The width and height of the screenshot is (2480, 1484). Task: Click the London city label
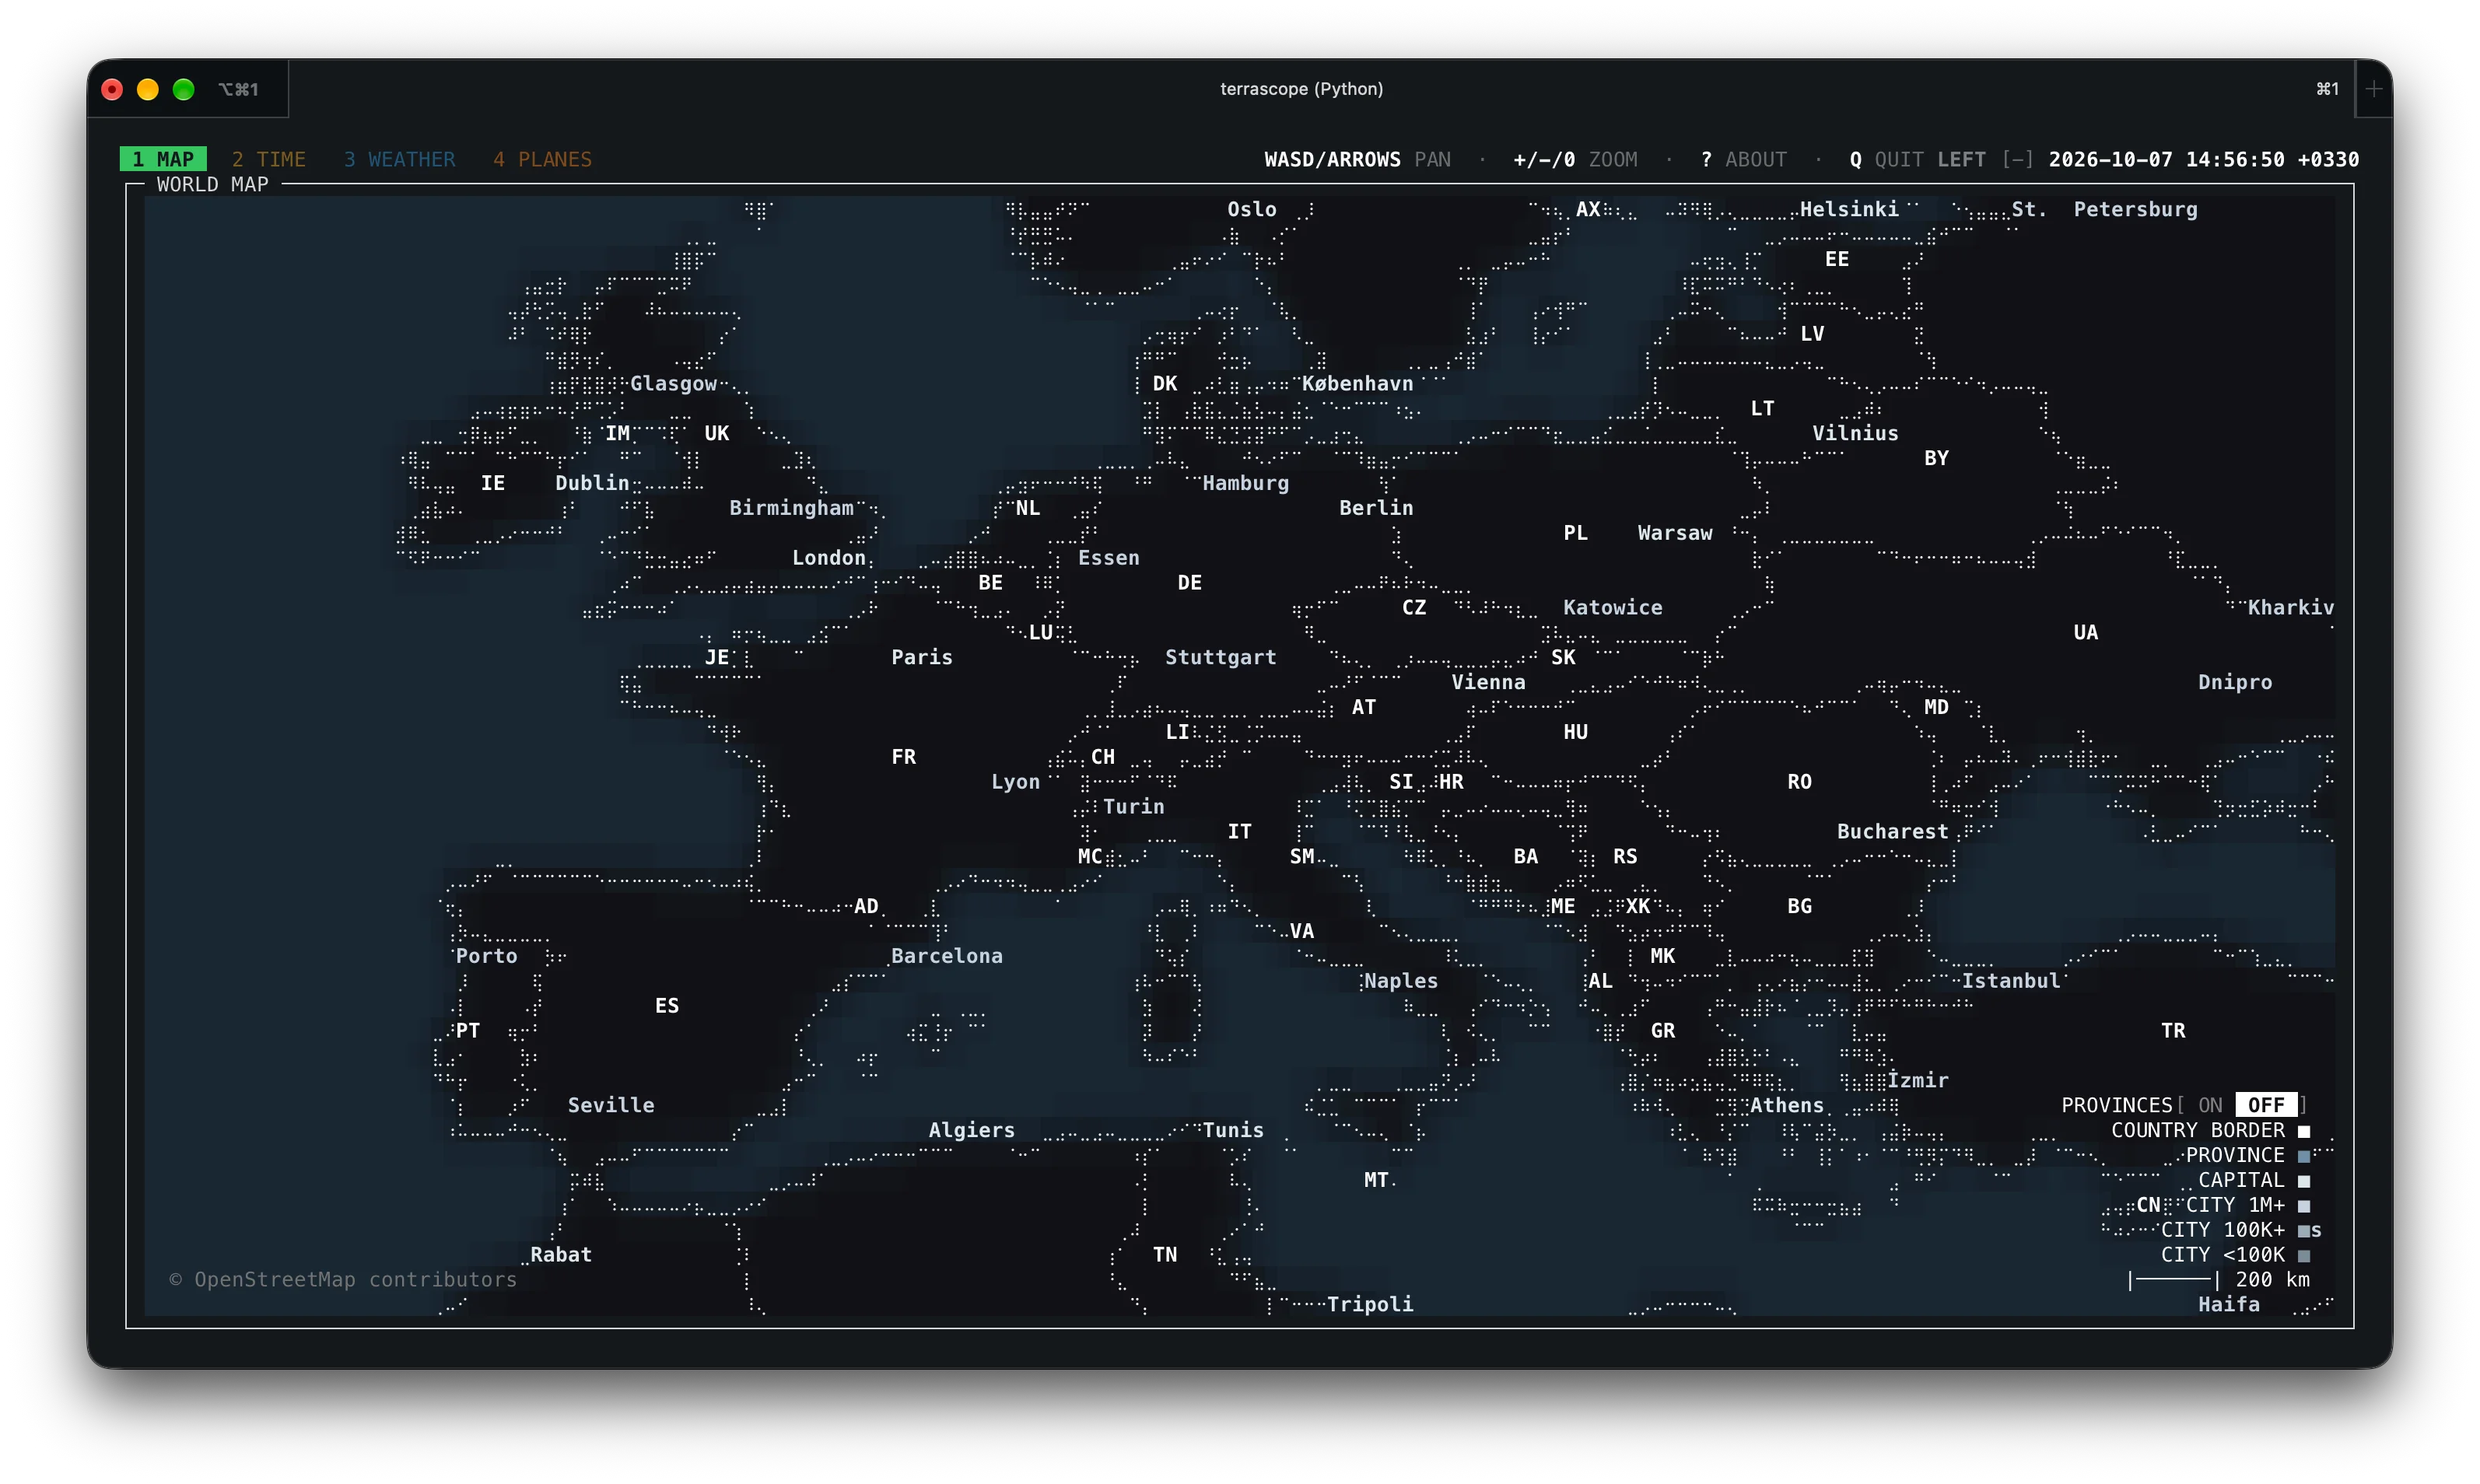click(x=829, y=558)
